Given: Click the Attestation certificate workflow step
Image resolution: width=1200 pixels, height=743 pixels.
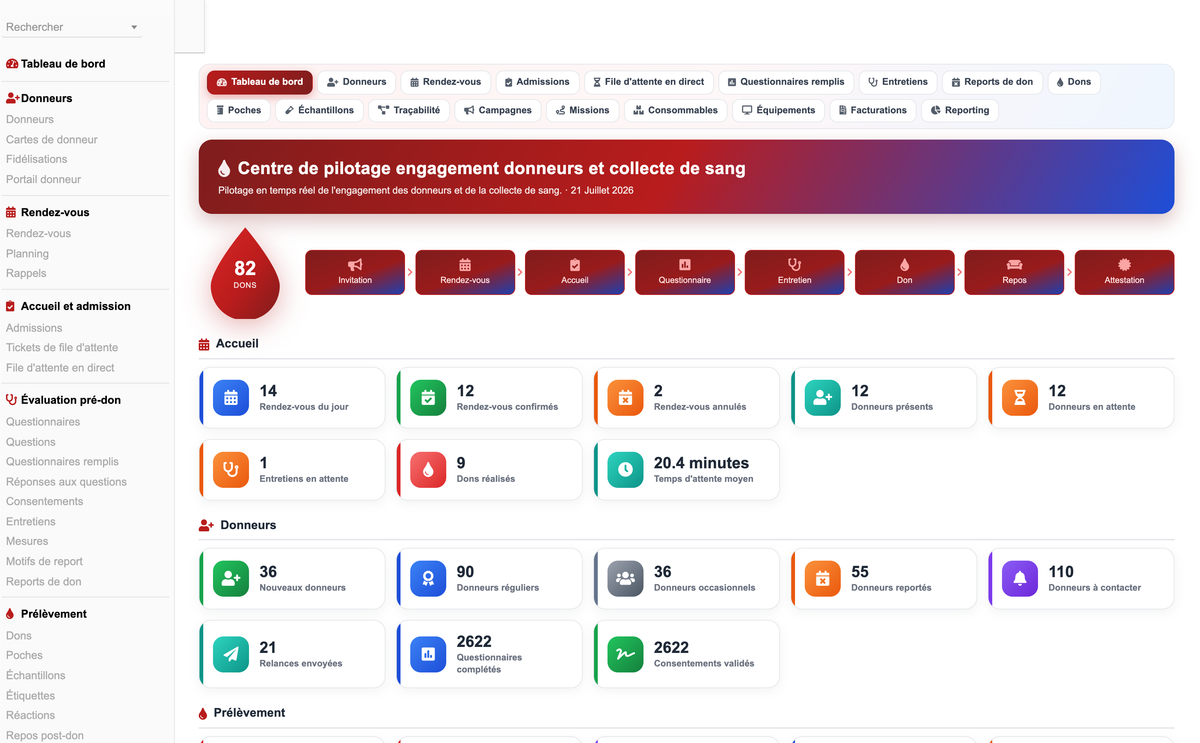Looking at the screenshot, I should pos(1124,272).
